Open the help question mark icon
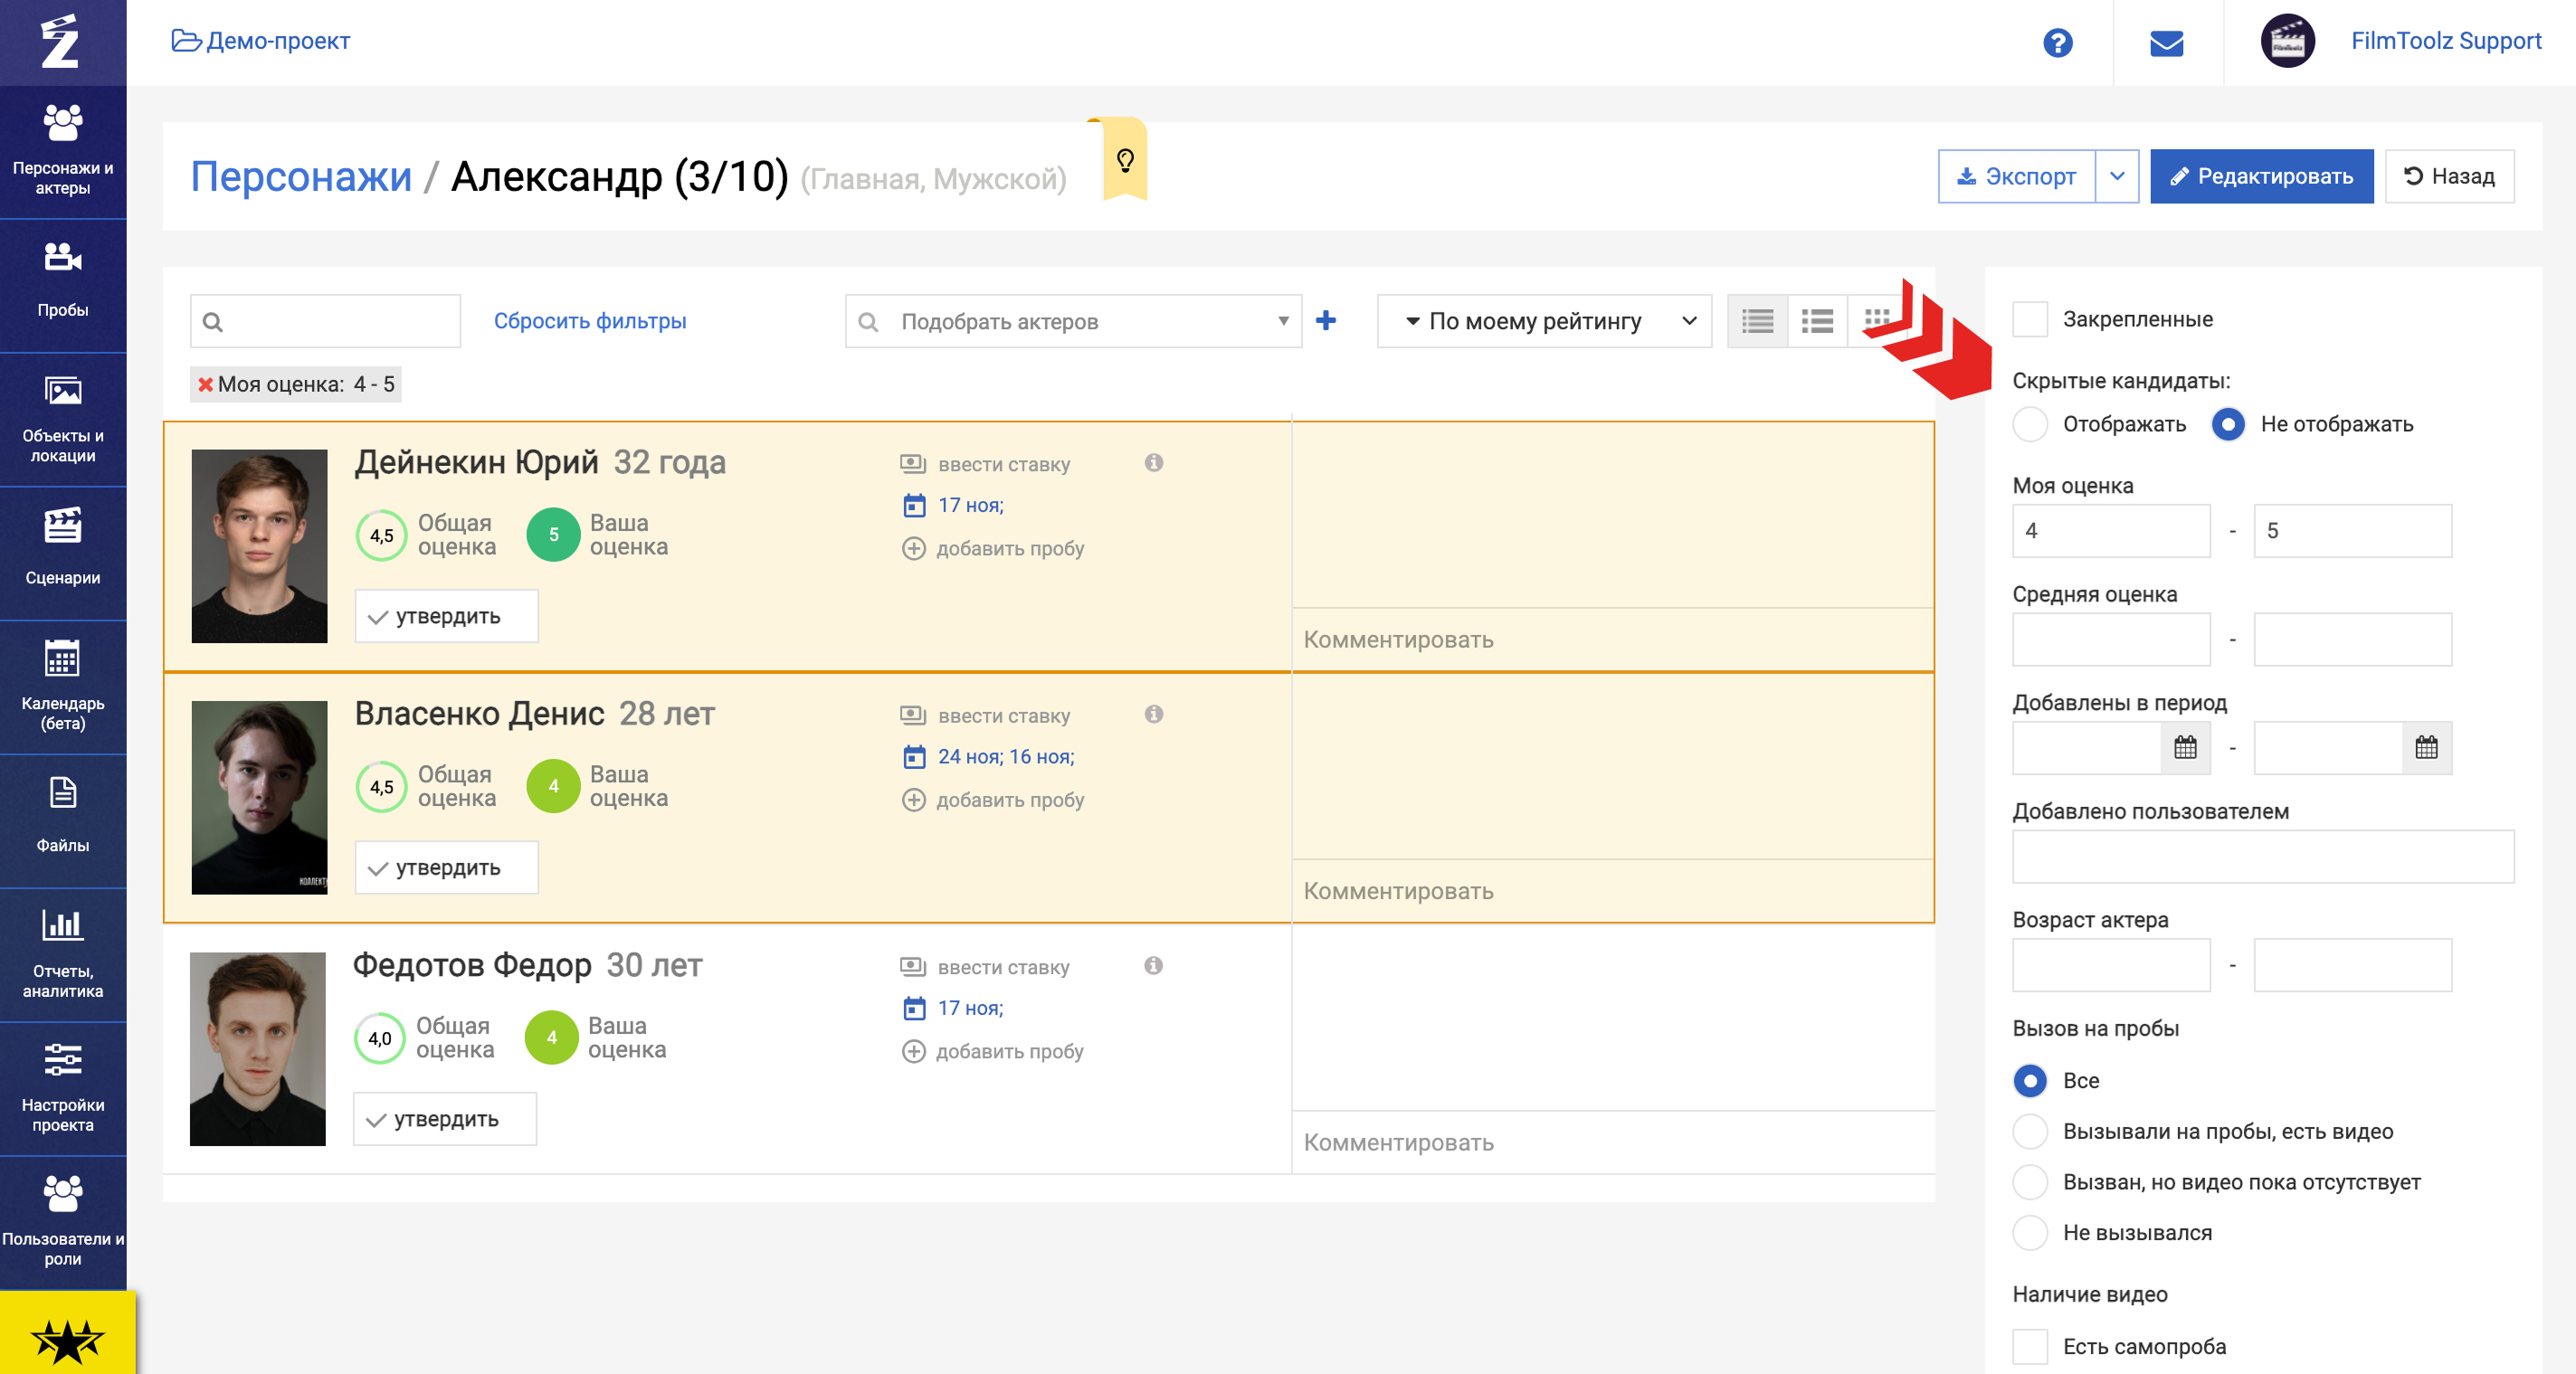This screenshot has width=2576, height=1374. point(2057,42)
